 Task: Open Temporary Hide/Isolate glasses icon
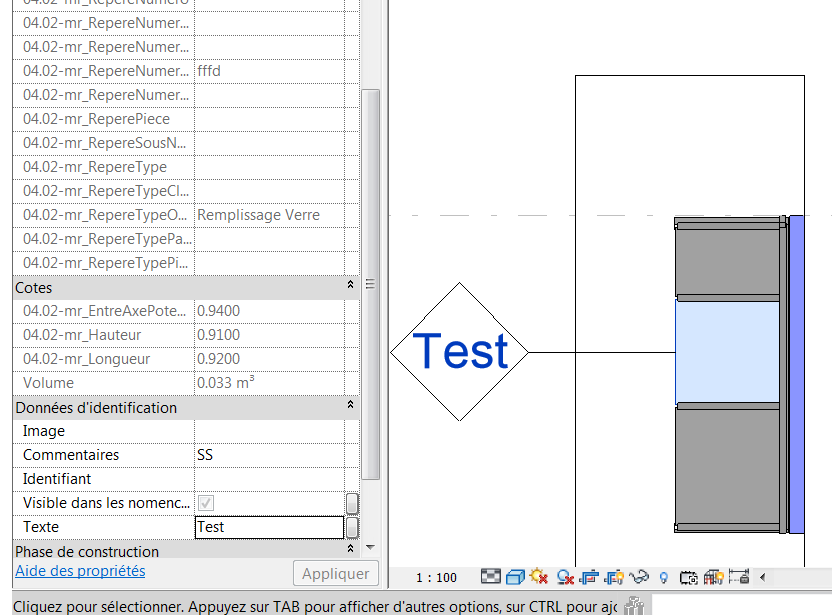point(639,577)
